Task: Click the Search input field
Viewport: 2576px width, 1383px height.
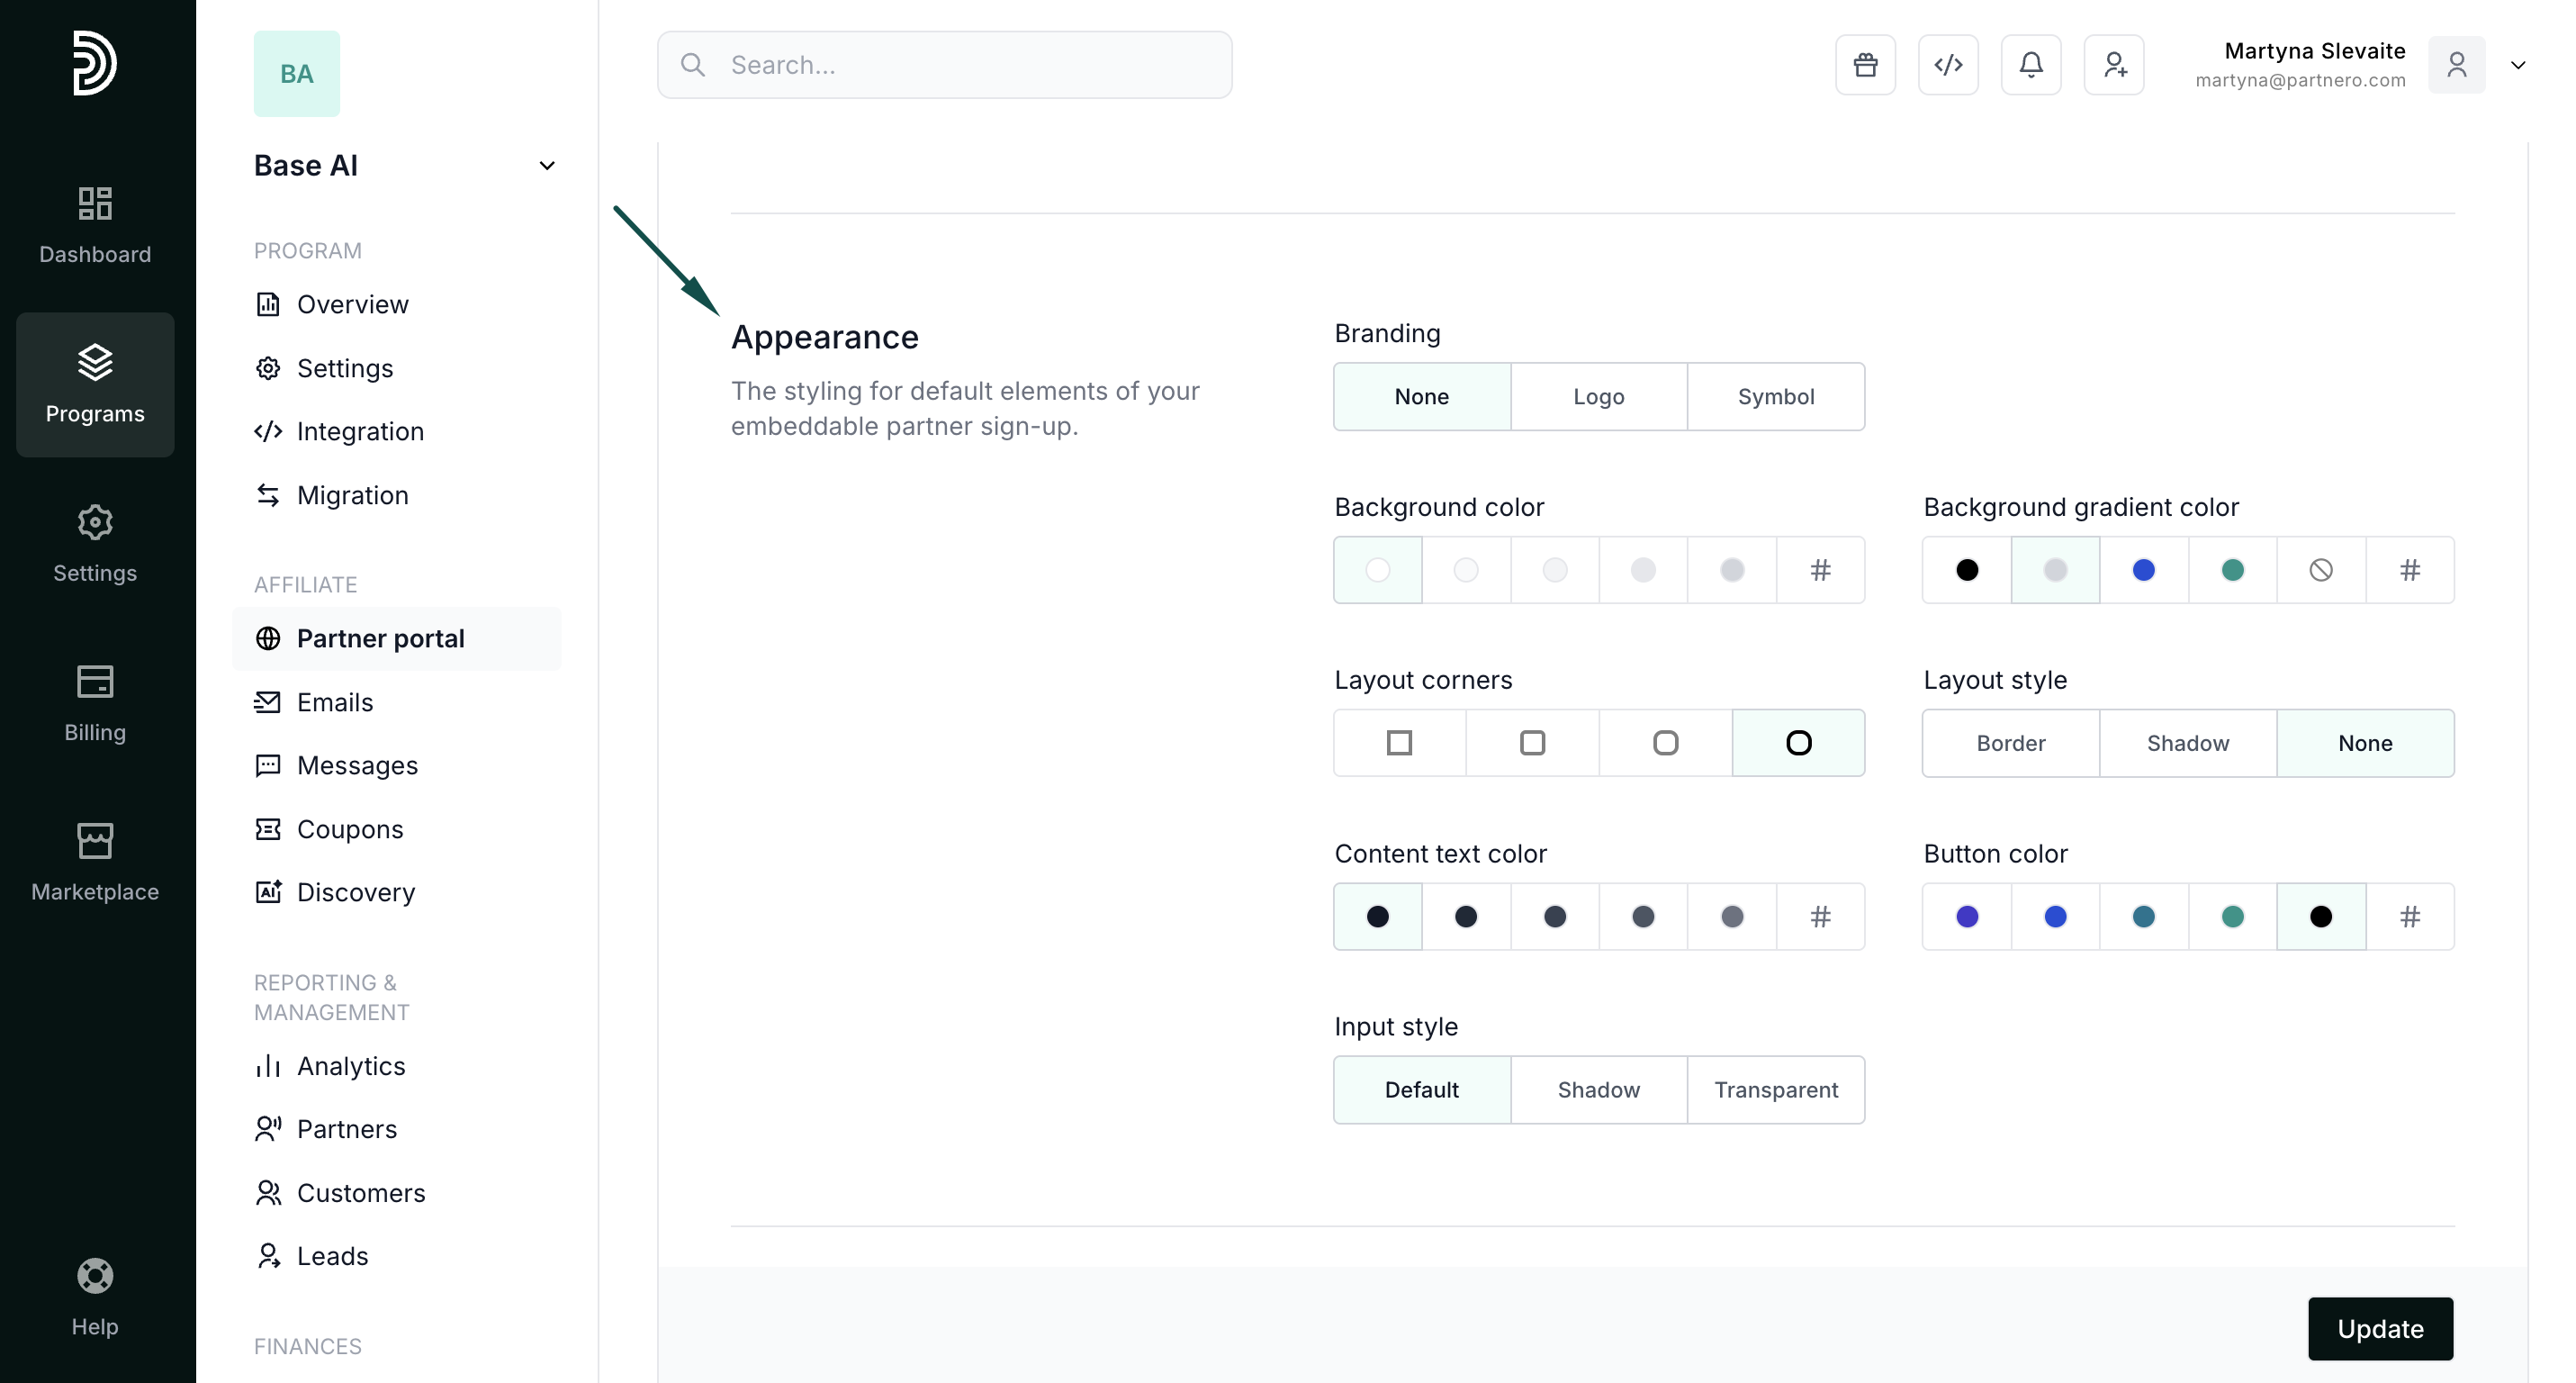Action: [x=944, y=65]
